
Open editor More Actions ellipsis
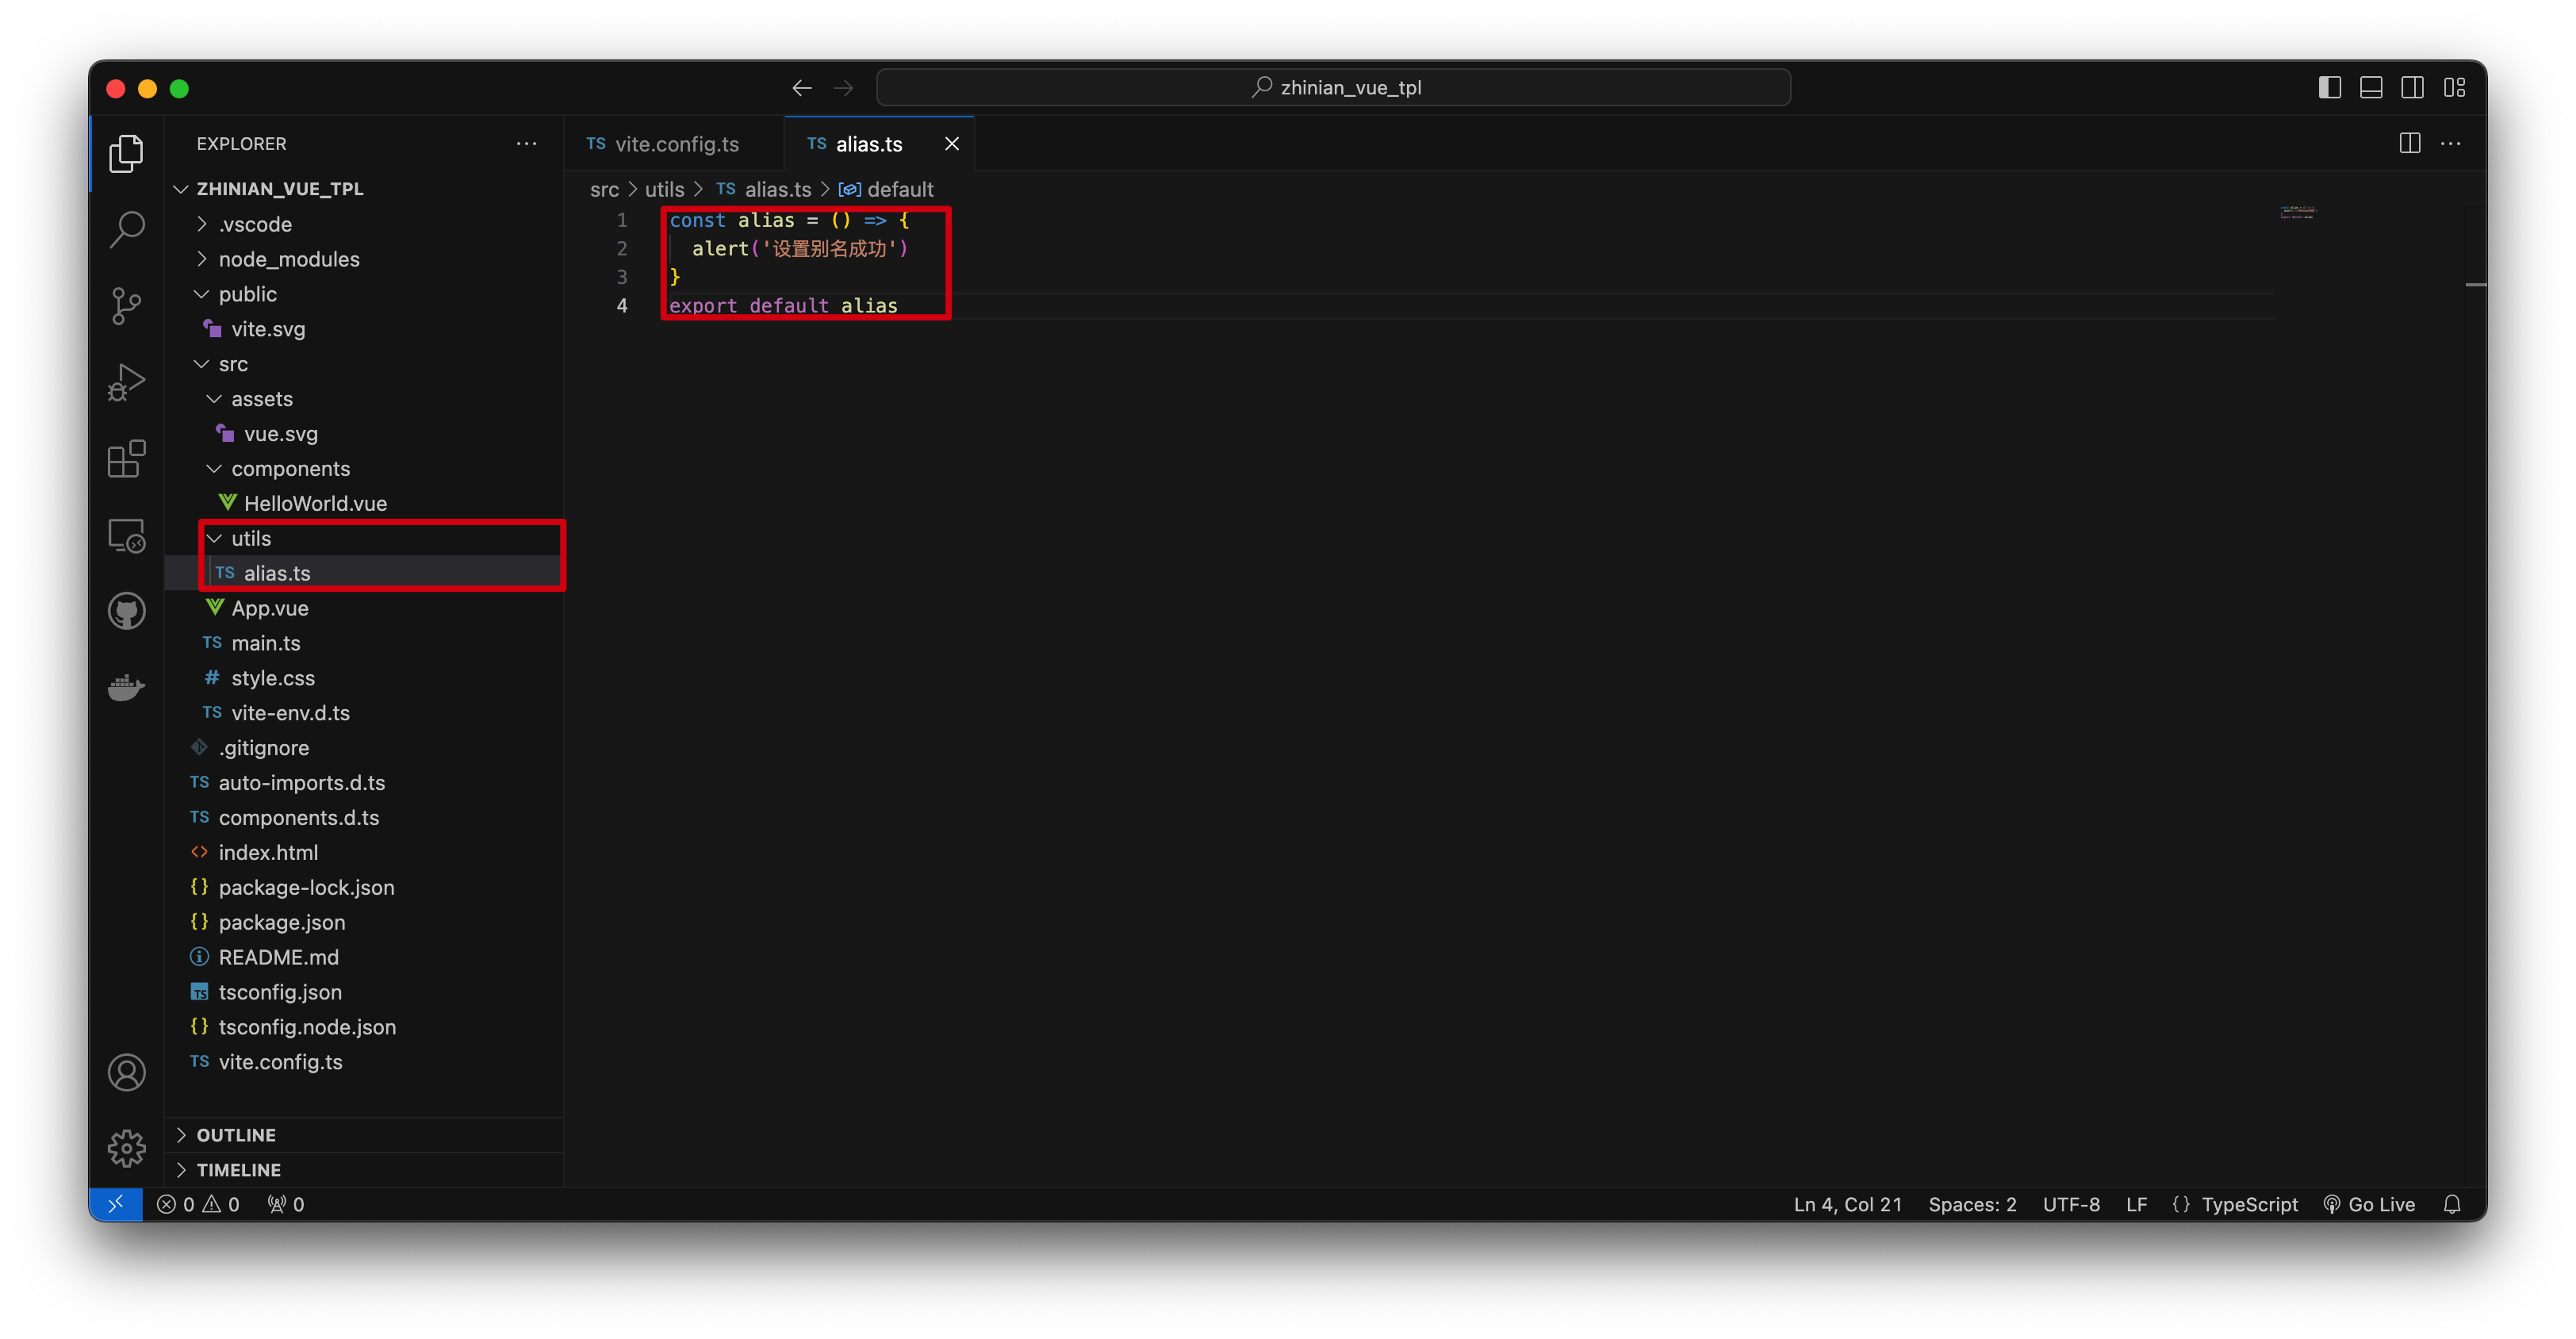(2451, 143)
